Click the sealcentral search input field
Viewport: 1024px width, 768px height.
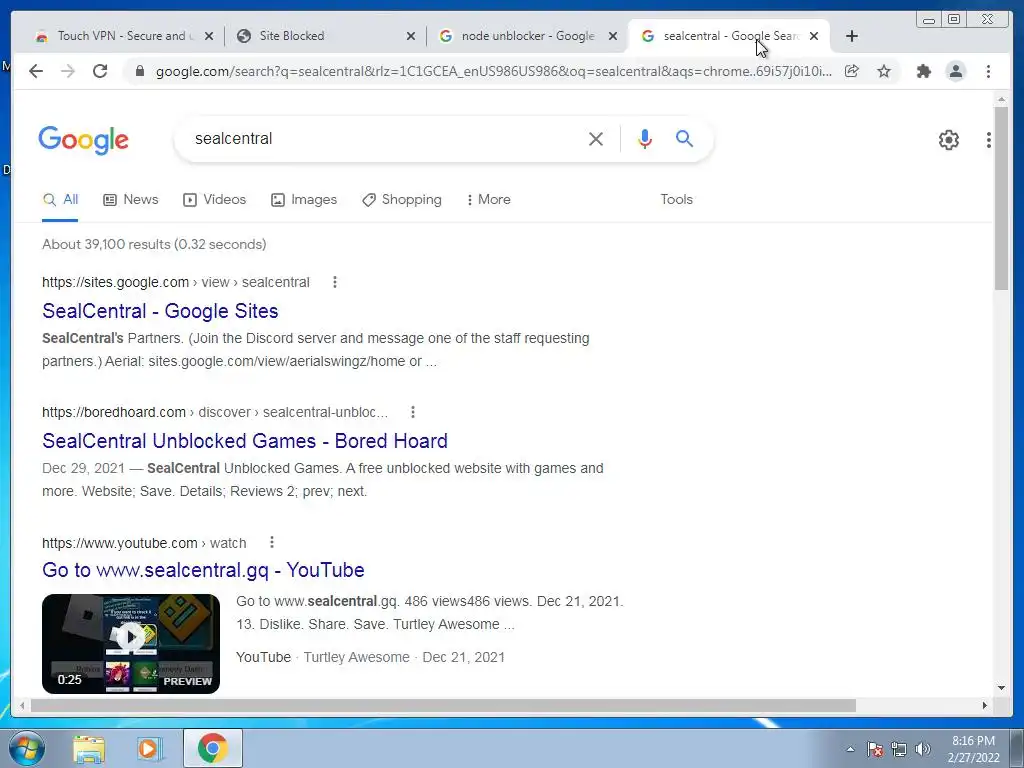click(385, 138)
